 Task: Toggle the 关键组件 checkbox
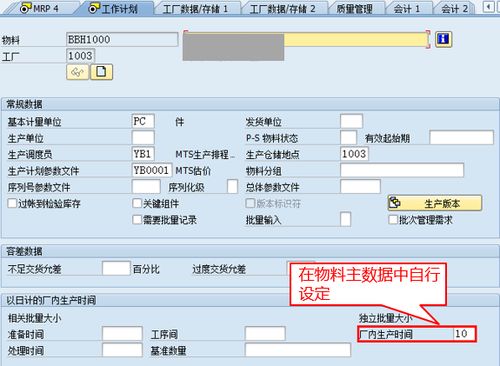coord(137,203)
